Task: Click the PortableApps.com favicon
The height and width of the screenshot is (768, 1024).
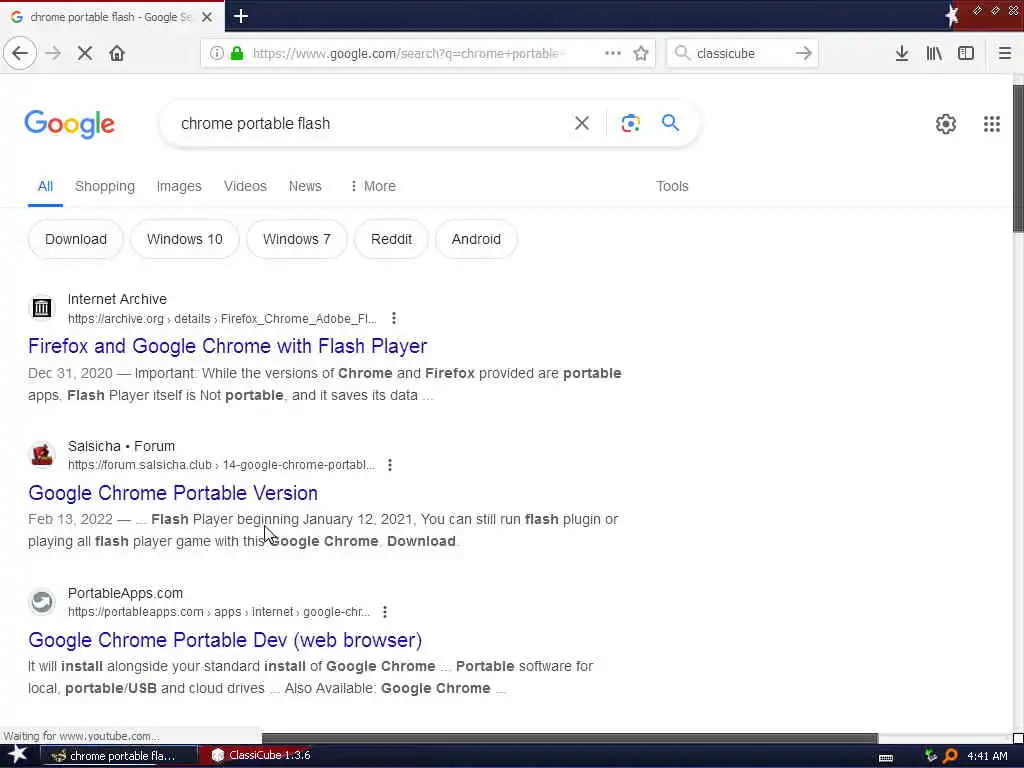Action: tap(42, 601)
